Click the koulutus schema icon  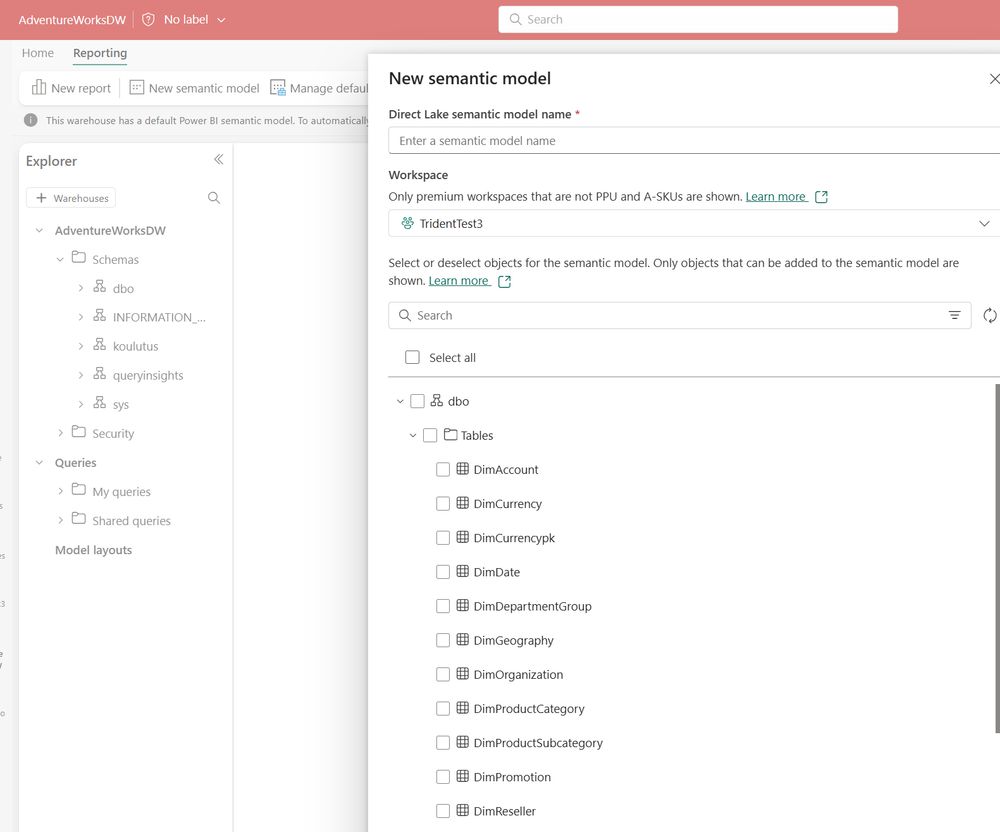point(99,344)
